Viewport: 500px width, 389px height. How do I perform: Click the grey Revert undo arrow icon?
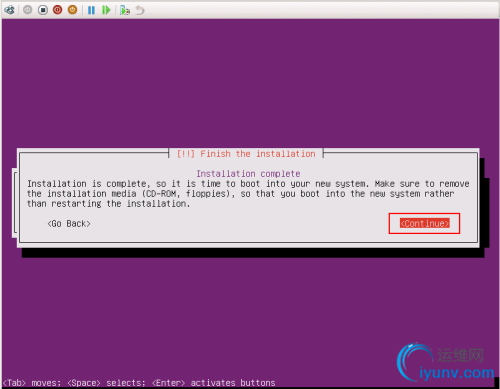click(x=140, y=10)
